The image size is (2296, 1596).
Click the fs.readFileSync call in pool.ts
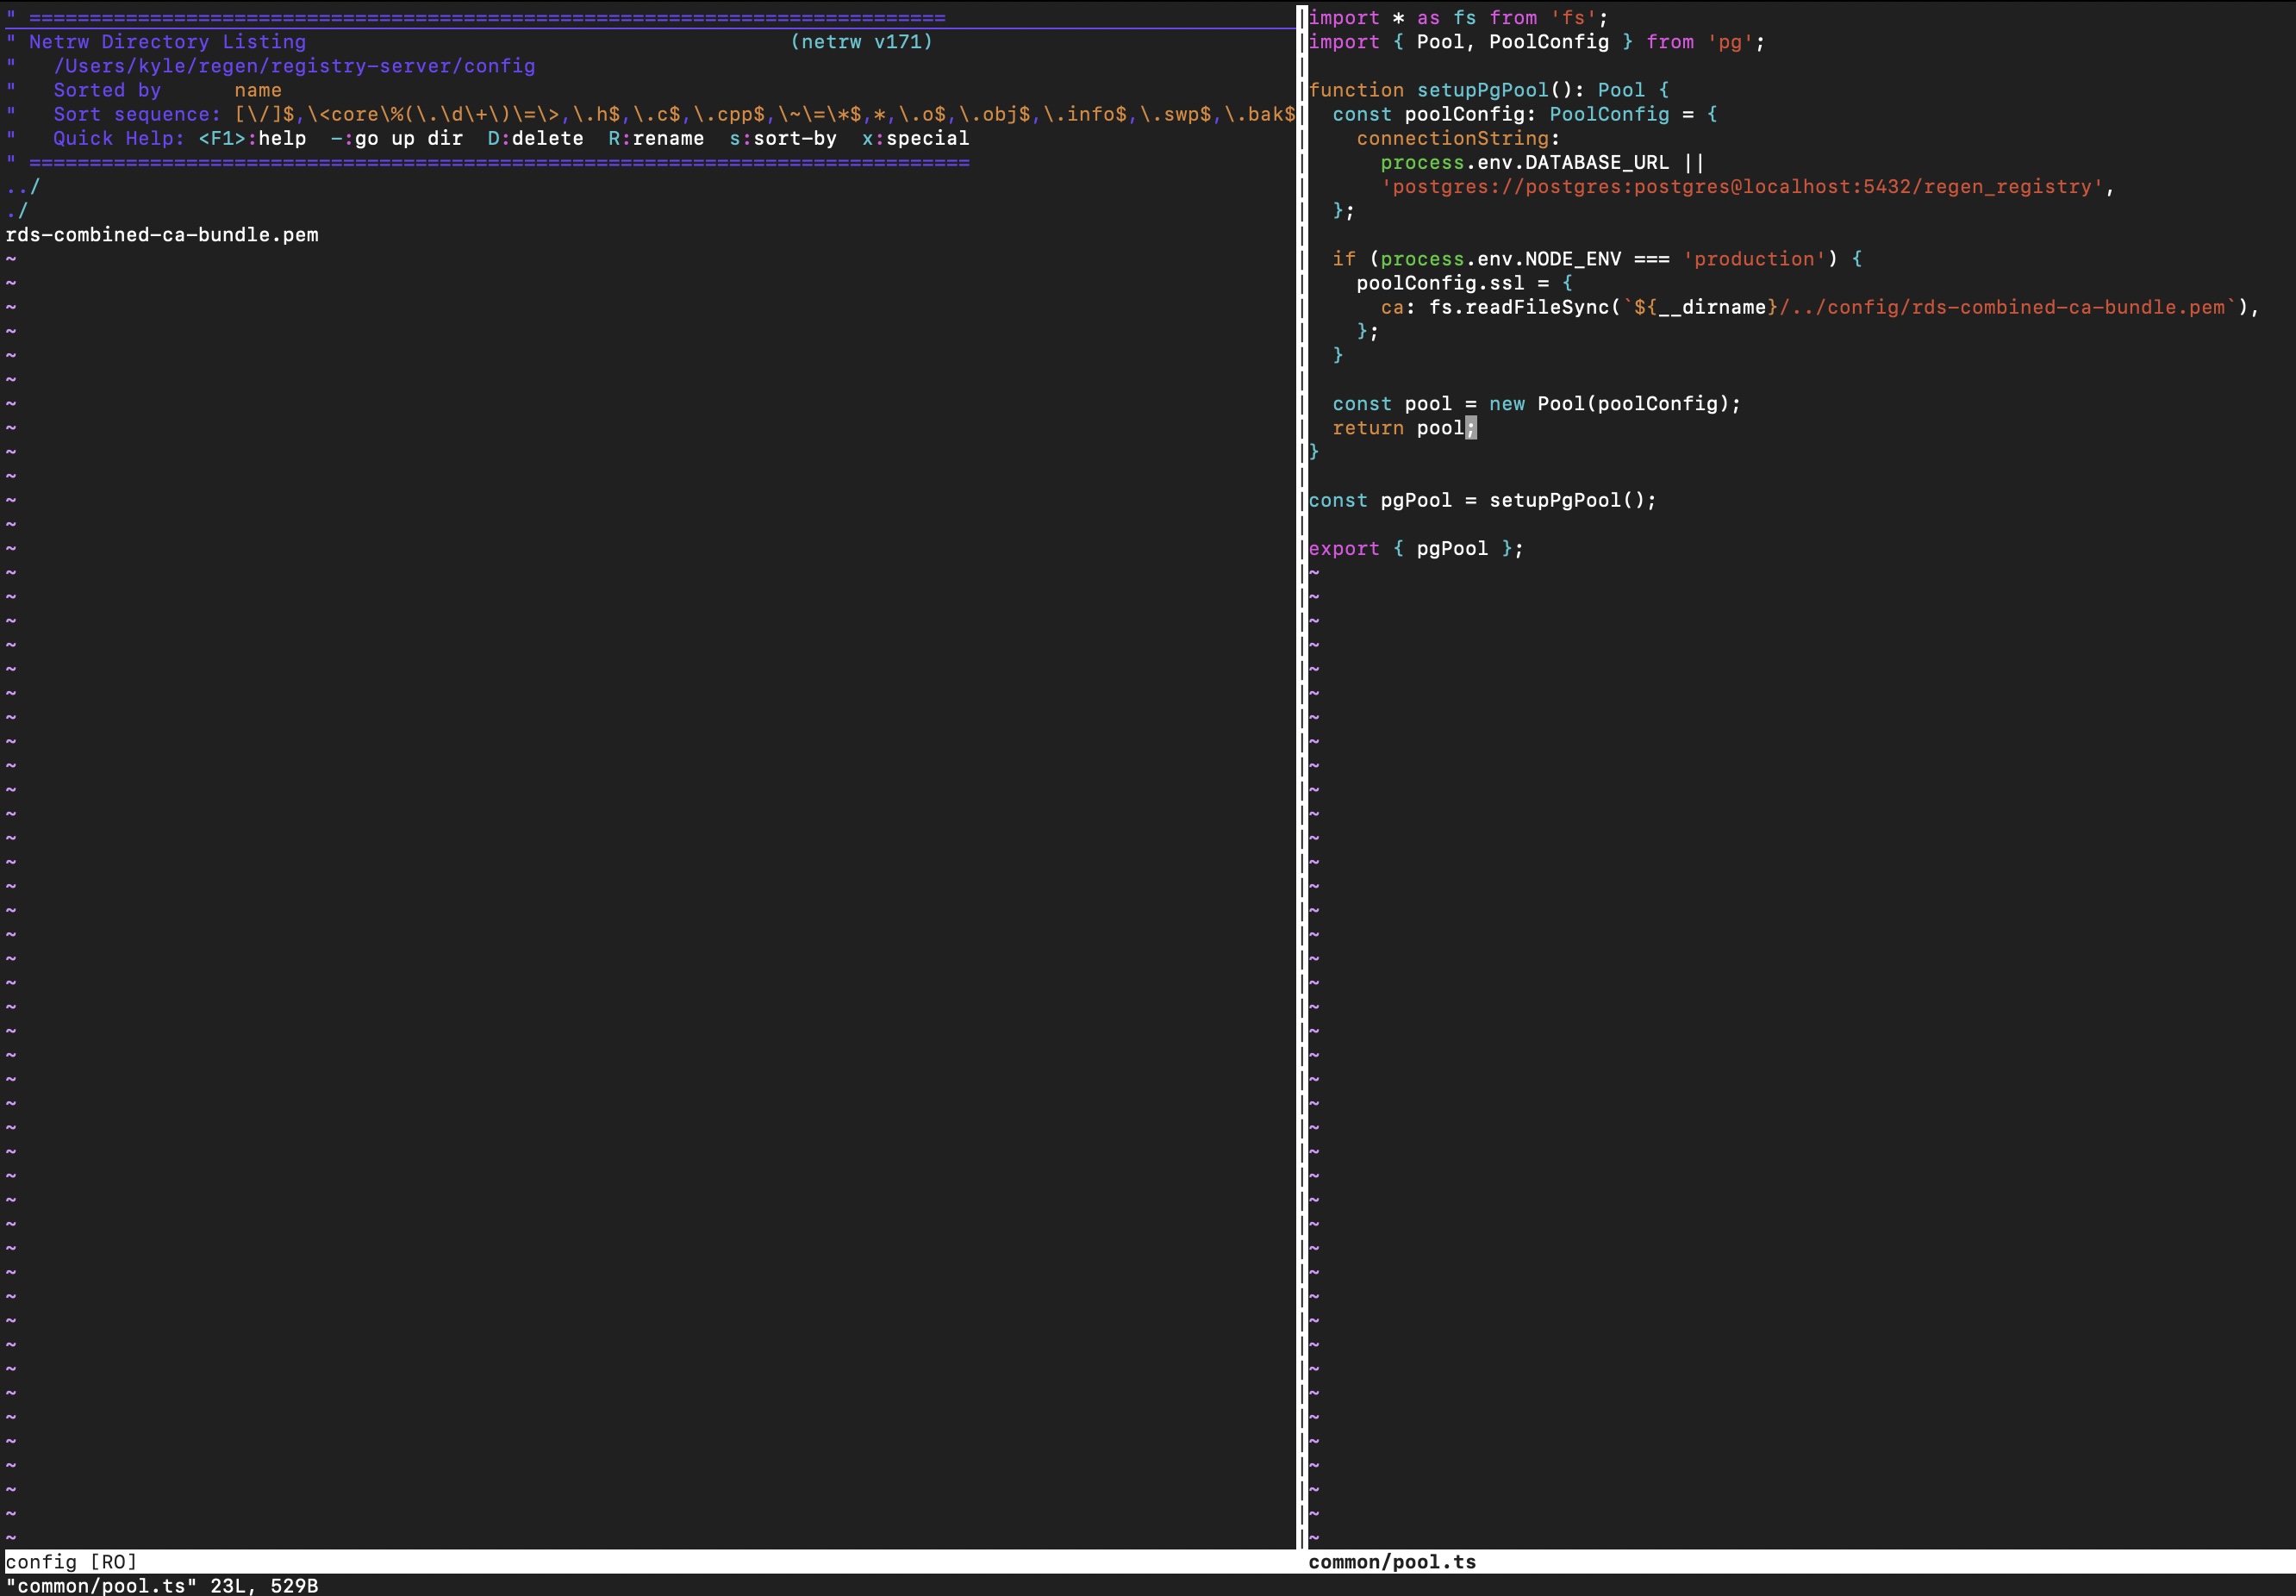[1525, 307]
